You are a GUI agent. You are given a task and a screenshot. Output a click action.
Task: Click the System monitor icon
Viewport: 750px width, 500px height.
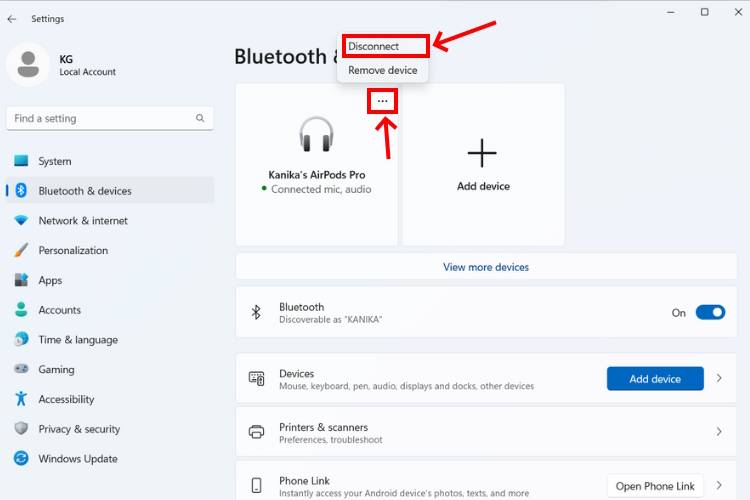tap(21, 161)
